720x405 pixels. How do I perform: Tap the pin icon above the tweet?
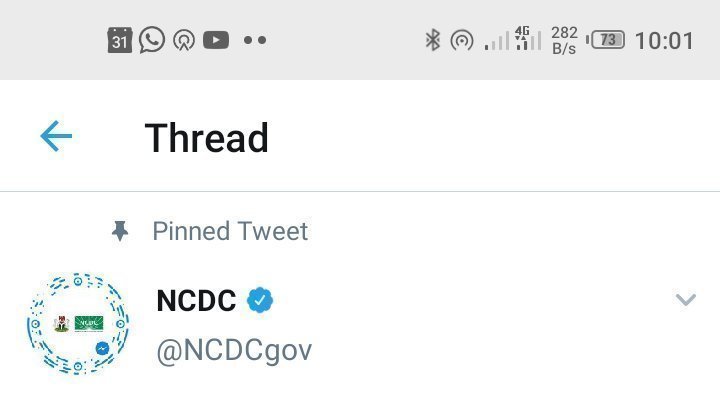121,232
